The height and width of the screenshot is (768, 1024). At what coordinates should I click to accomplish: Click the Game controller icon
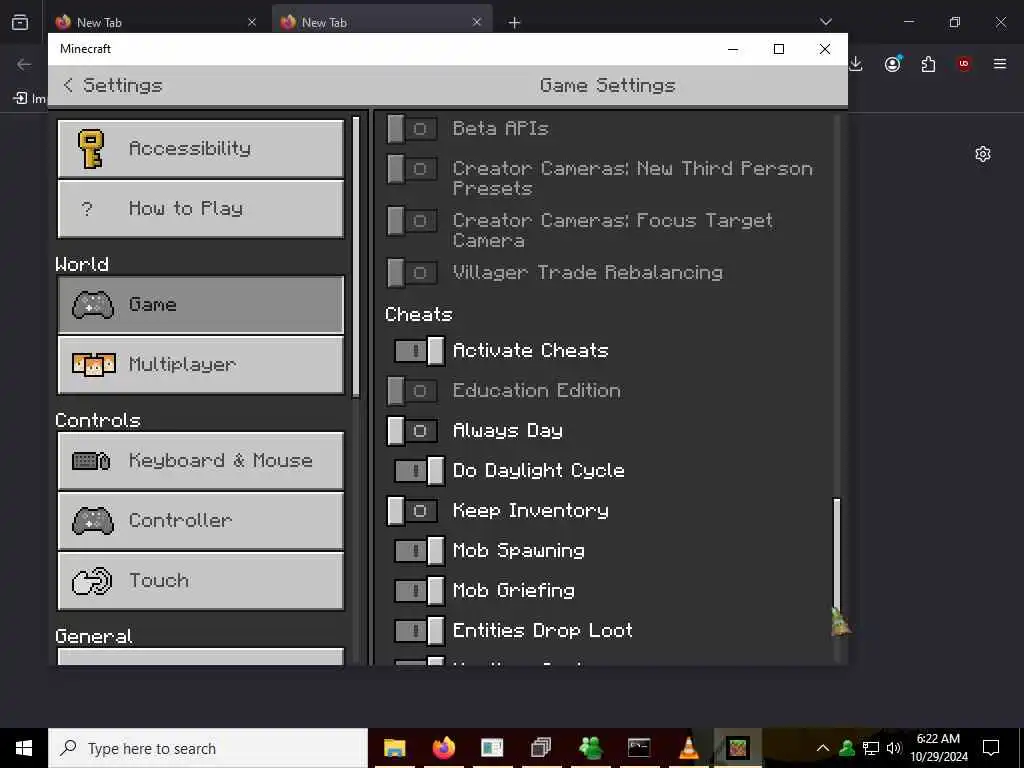pyautogui.click(x=92, y=305)
